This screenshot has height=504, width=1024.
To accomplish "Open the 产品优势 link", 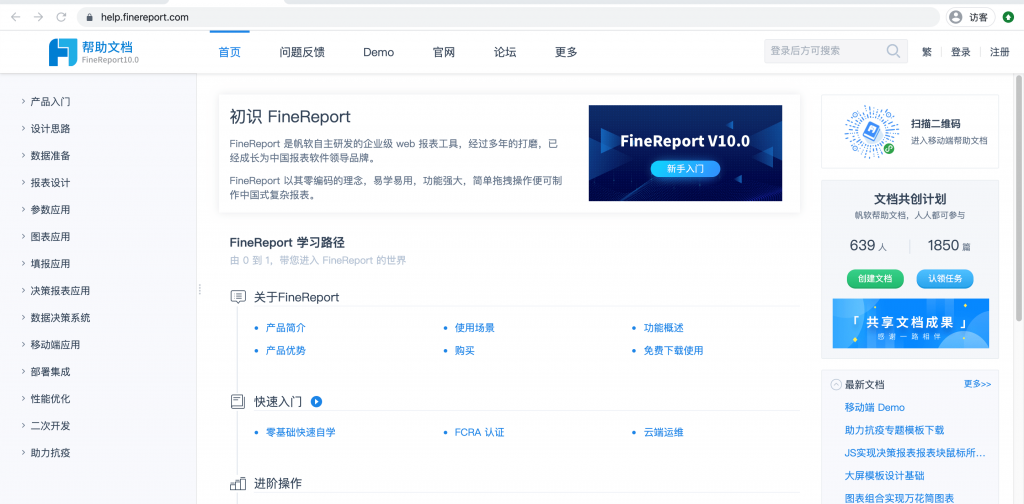I will pos(285,351).
